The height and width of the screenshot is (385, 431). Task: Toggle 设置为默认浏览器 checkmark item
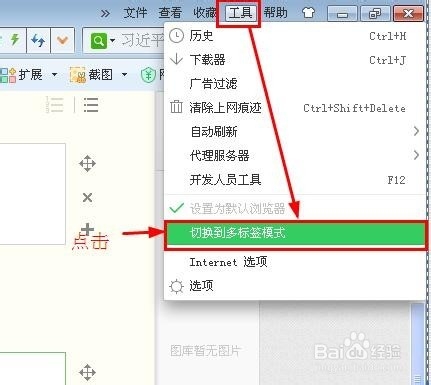(295, 209)
